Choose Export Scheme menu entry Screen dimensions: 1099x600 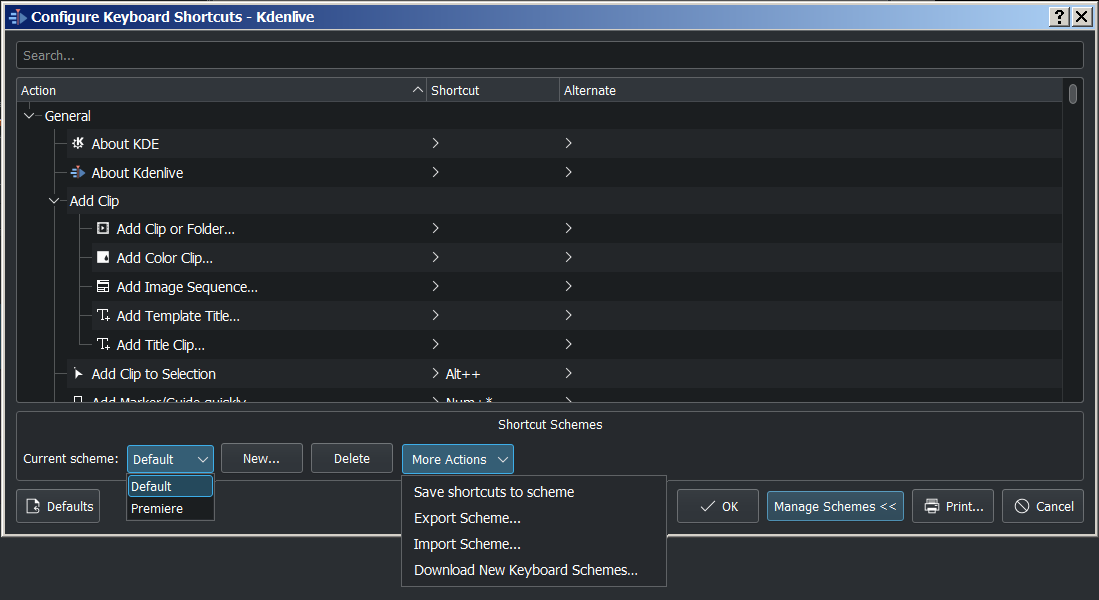pyautogui.click(x=467, y=518)
